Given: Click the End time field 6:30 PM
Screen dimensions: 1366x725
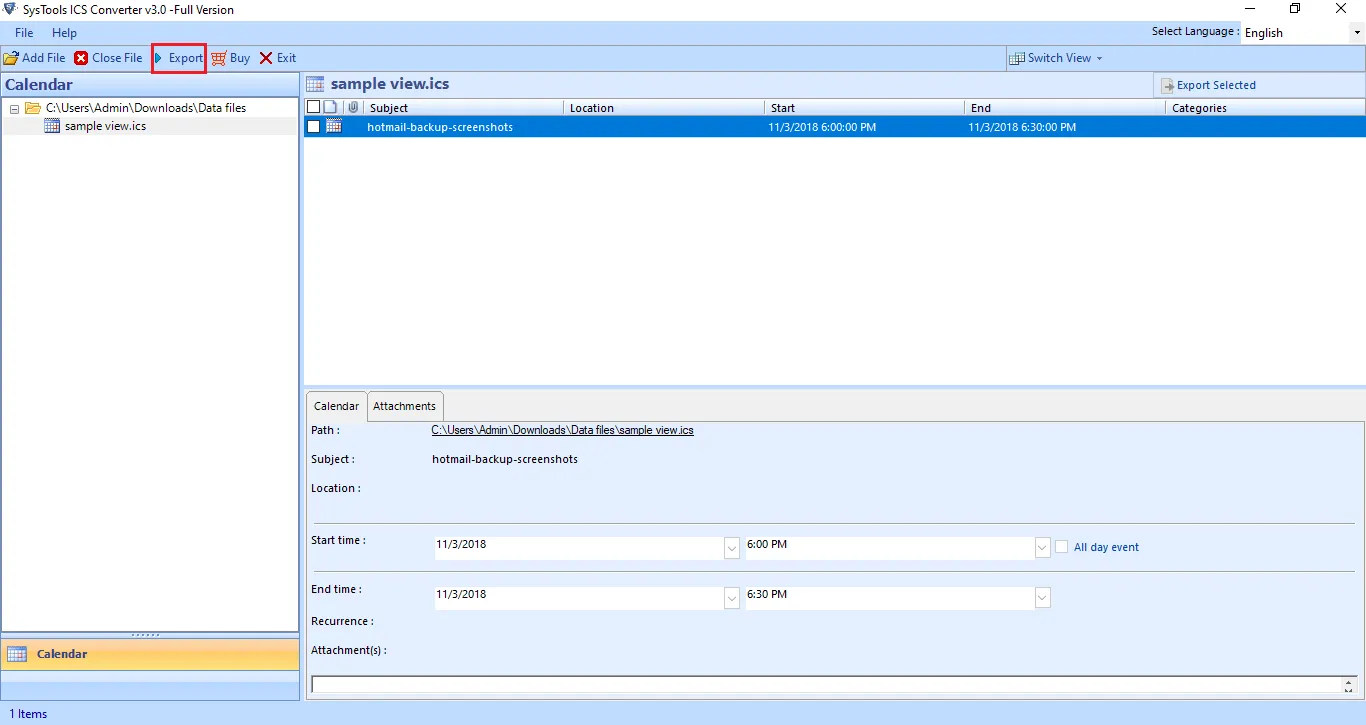Looking at the screenshot, I should [891, 597].
